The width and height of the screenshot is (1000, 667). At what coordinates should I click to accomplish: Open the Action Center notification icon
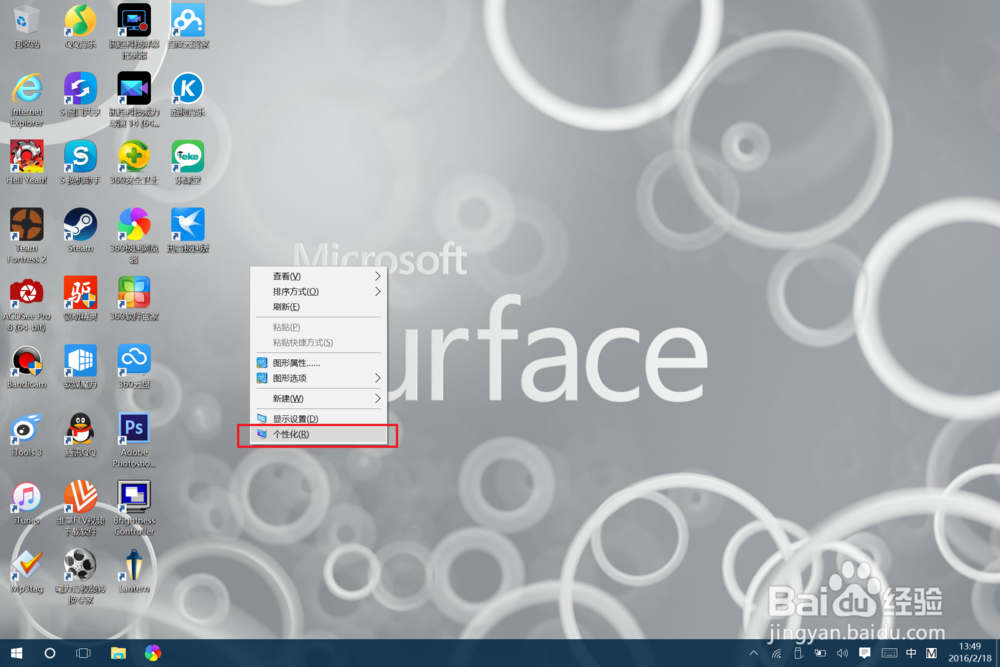(865, 653)
